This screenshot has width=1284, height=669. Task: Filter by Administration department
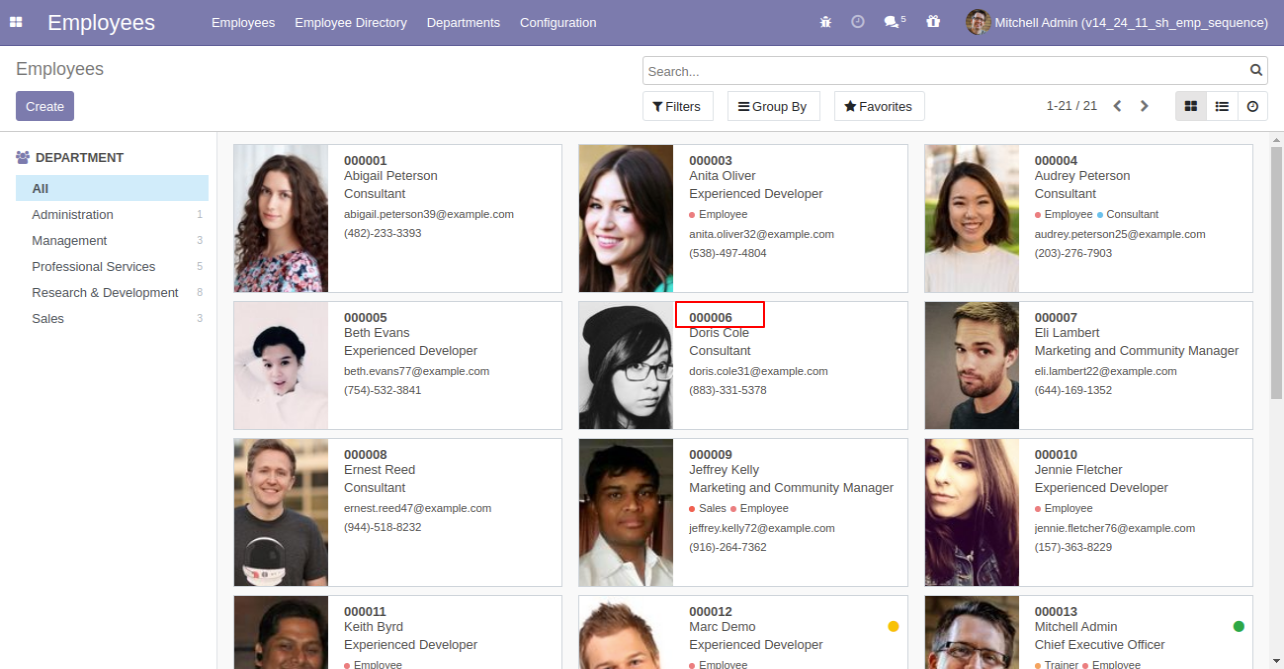click(x=112, y=214)
